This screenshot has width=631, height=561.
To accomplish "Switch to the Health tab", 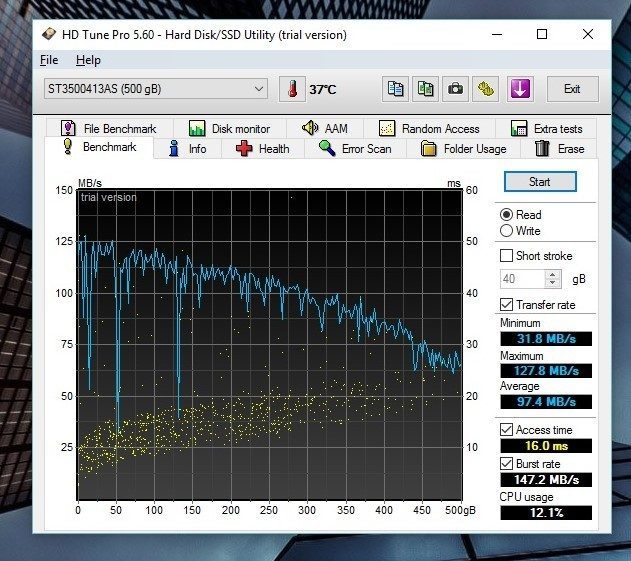I will click(x=262, y=148).
